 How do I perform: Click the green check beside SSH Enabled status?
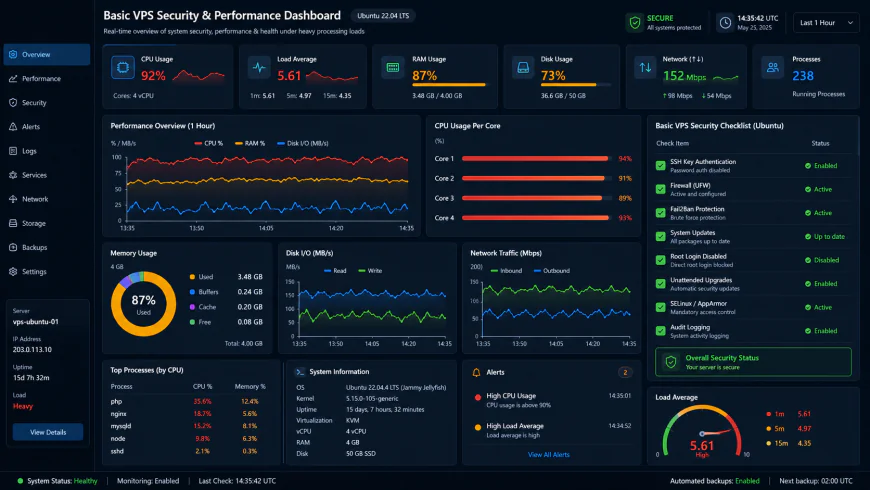(x=808, y=166)
